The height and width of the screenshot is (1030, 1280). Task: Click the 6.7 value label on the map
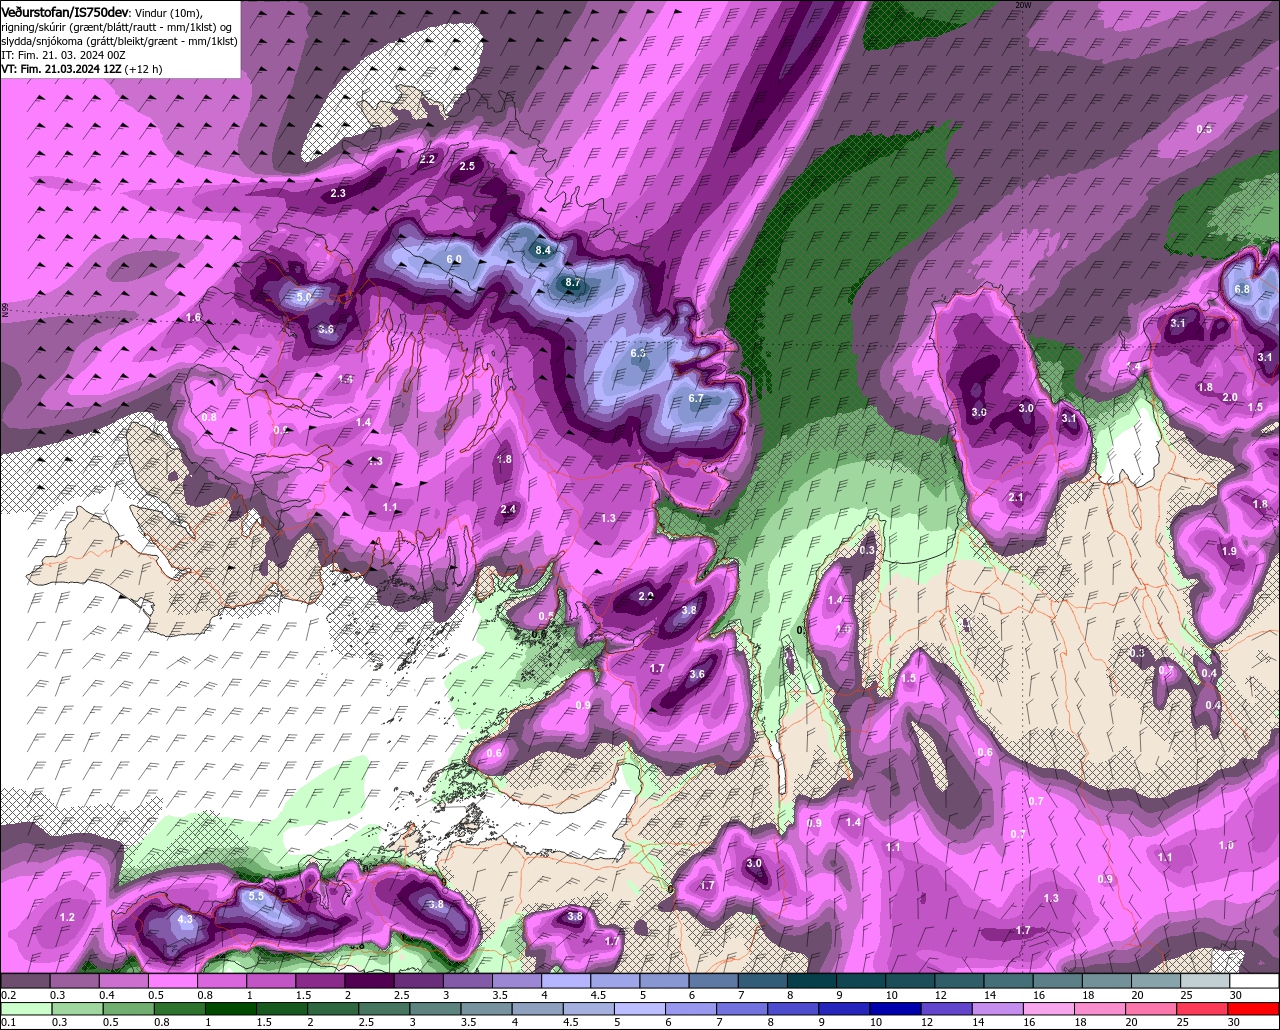point(697,398)
